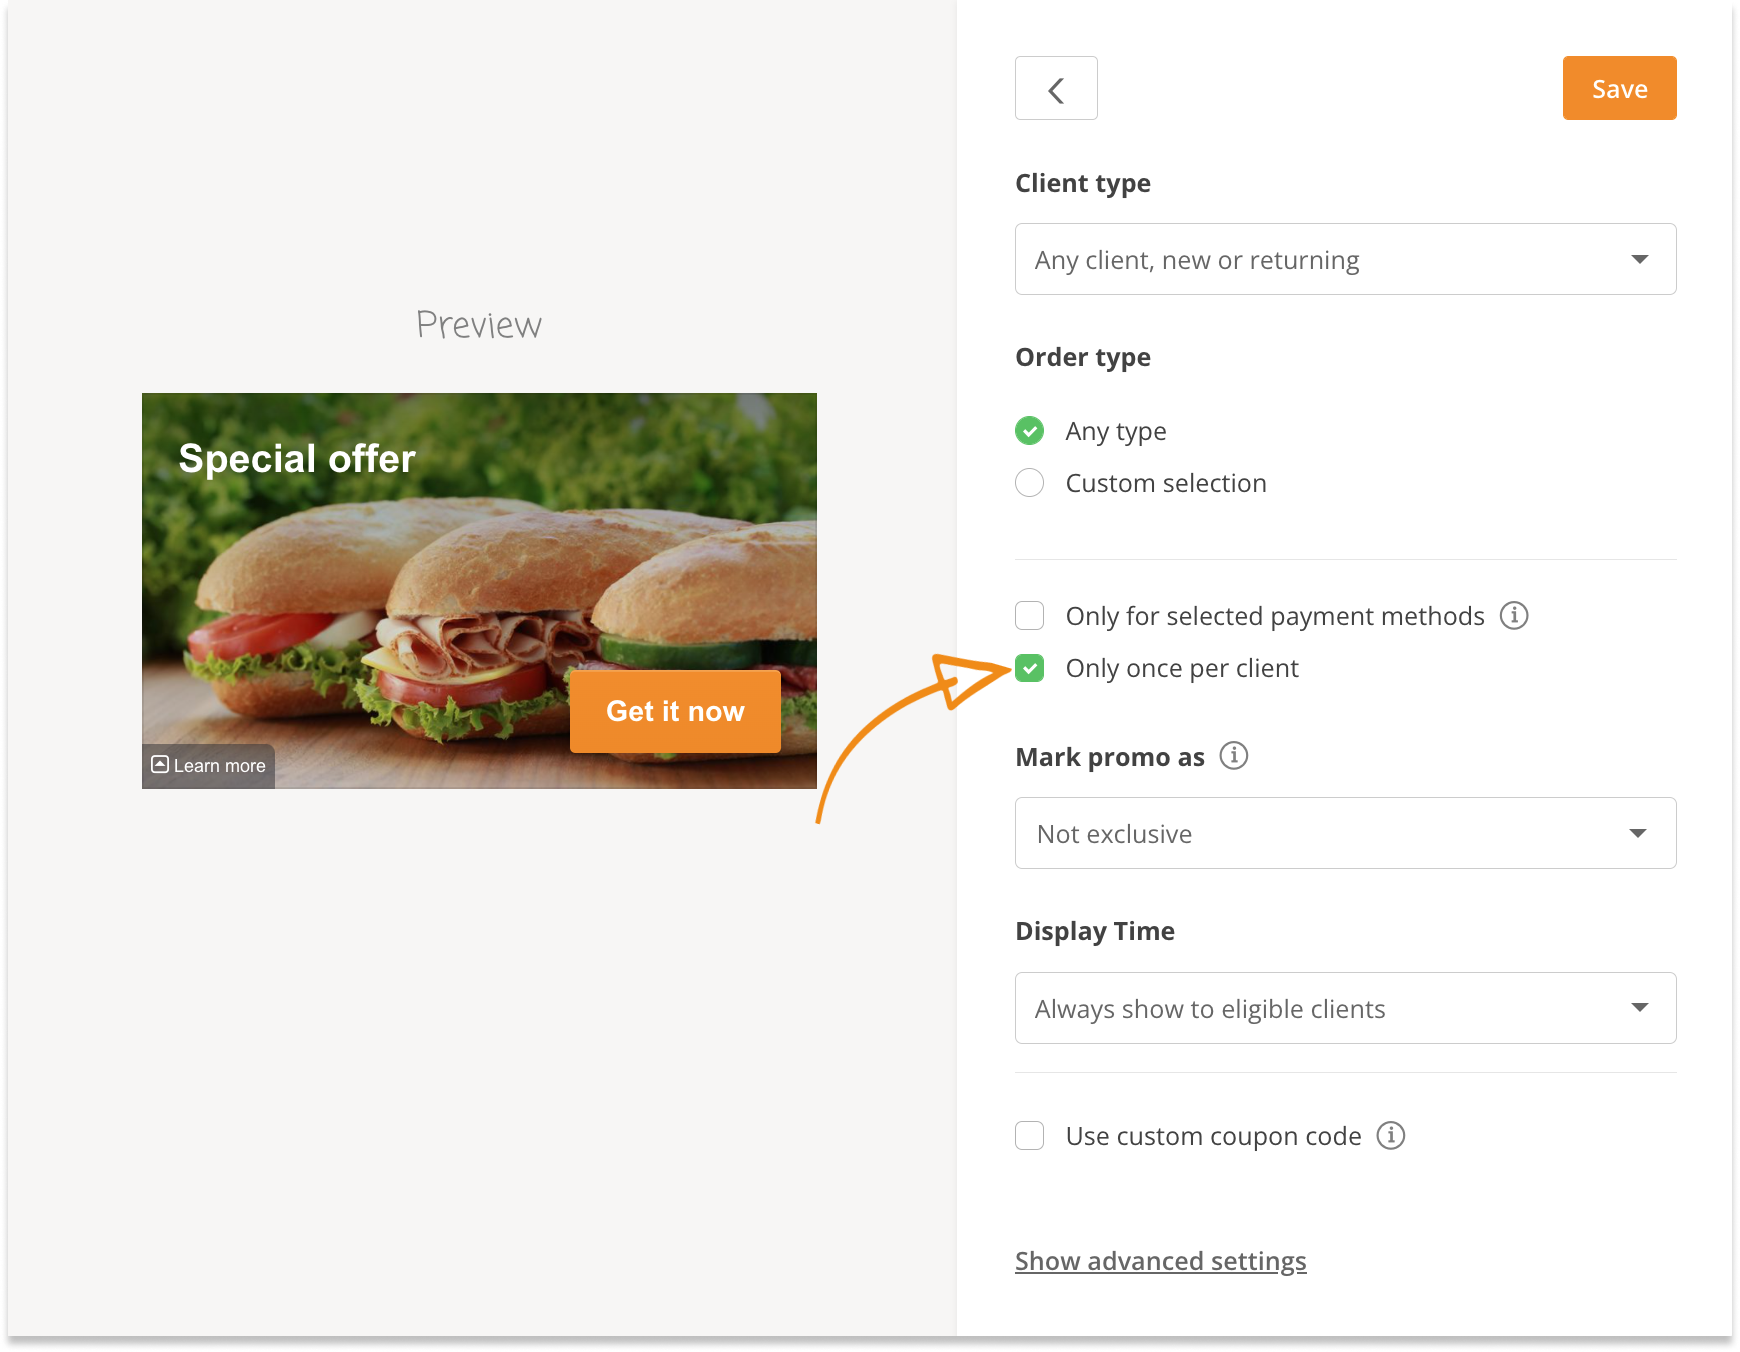Uncheck Only once per client
This screenshot has height=1352, width=1740.
(x=1030, y=668)
